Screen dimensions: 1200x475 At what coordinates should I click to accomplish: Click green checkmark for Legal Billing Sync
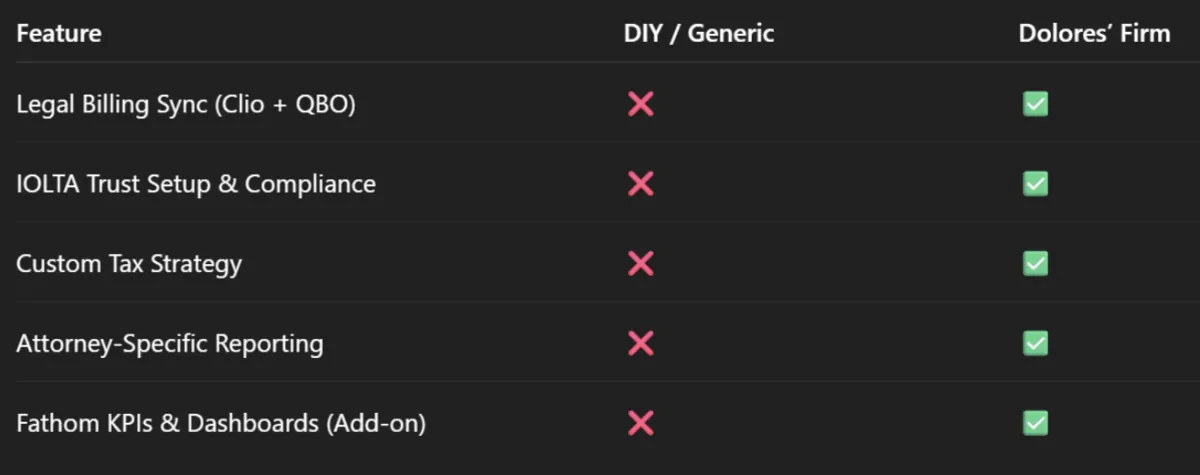[x=1035, y=104]
